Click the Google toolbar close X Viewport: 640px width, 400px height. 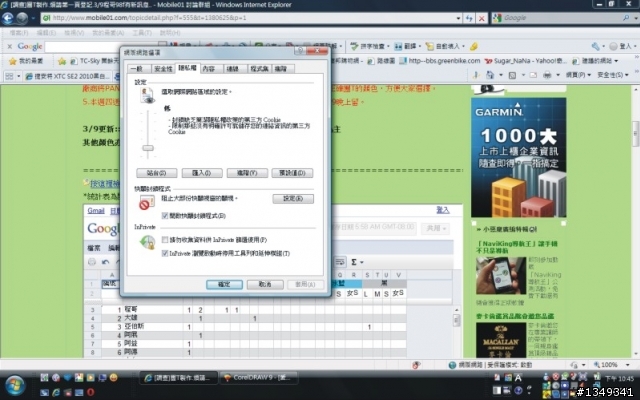tap(9, 47)
